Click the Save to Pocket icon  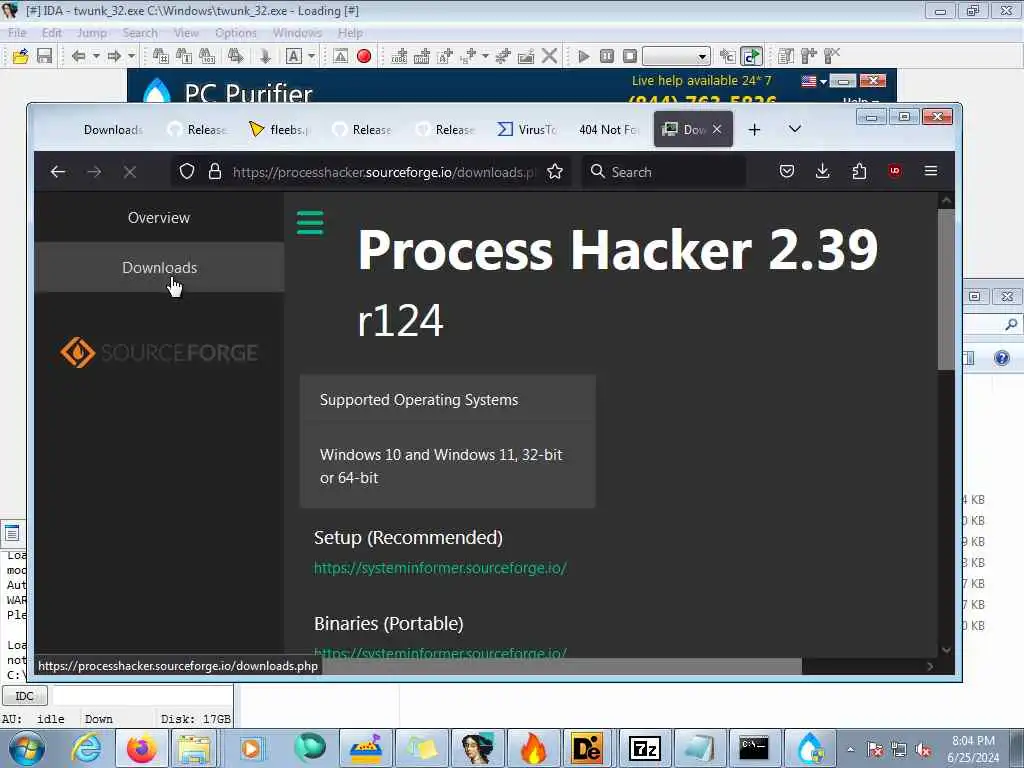[x=787, y=171]
